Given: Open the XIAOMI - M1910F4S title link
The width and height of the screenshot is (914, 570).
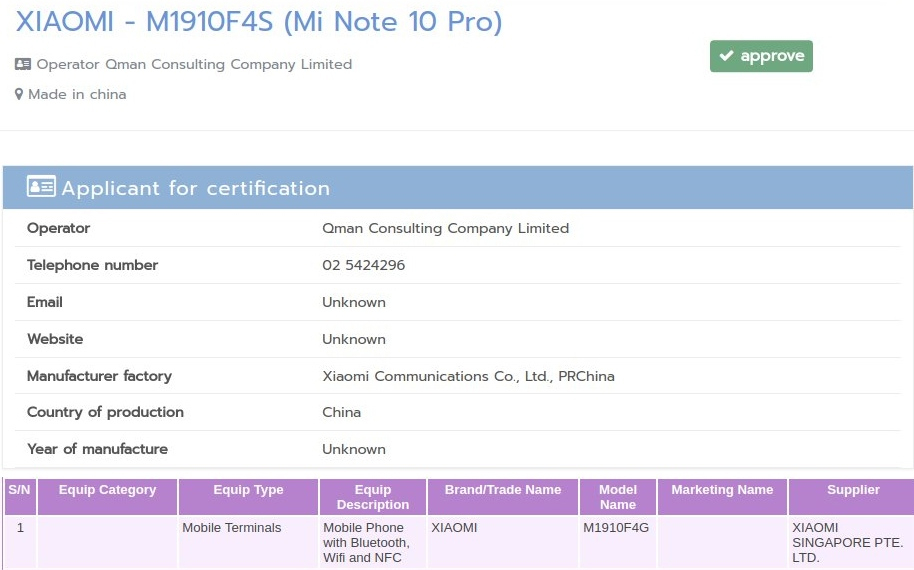Looking at the screenshot, I should point(259,22).
